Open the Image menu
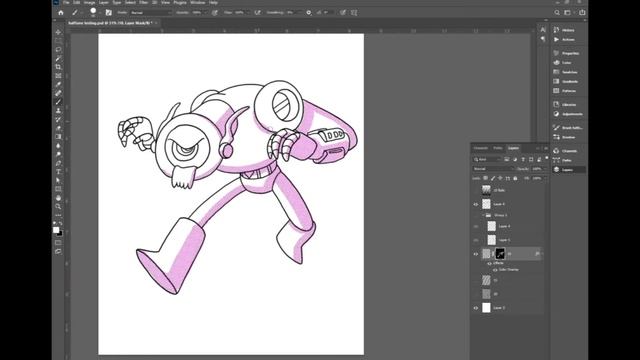 click(x=89, y=2)
